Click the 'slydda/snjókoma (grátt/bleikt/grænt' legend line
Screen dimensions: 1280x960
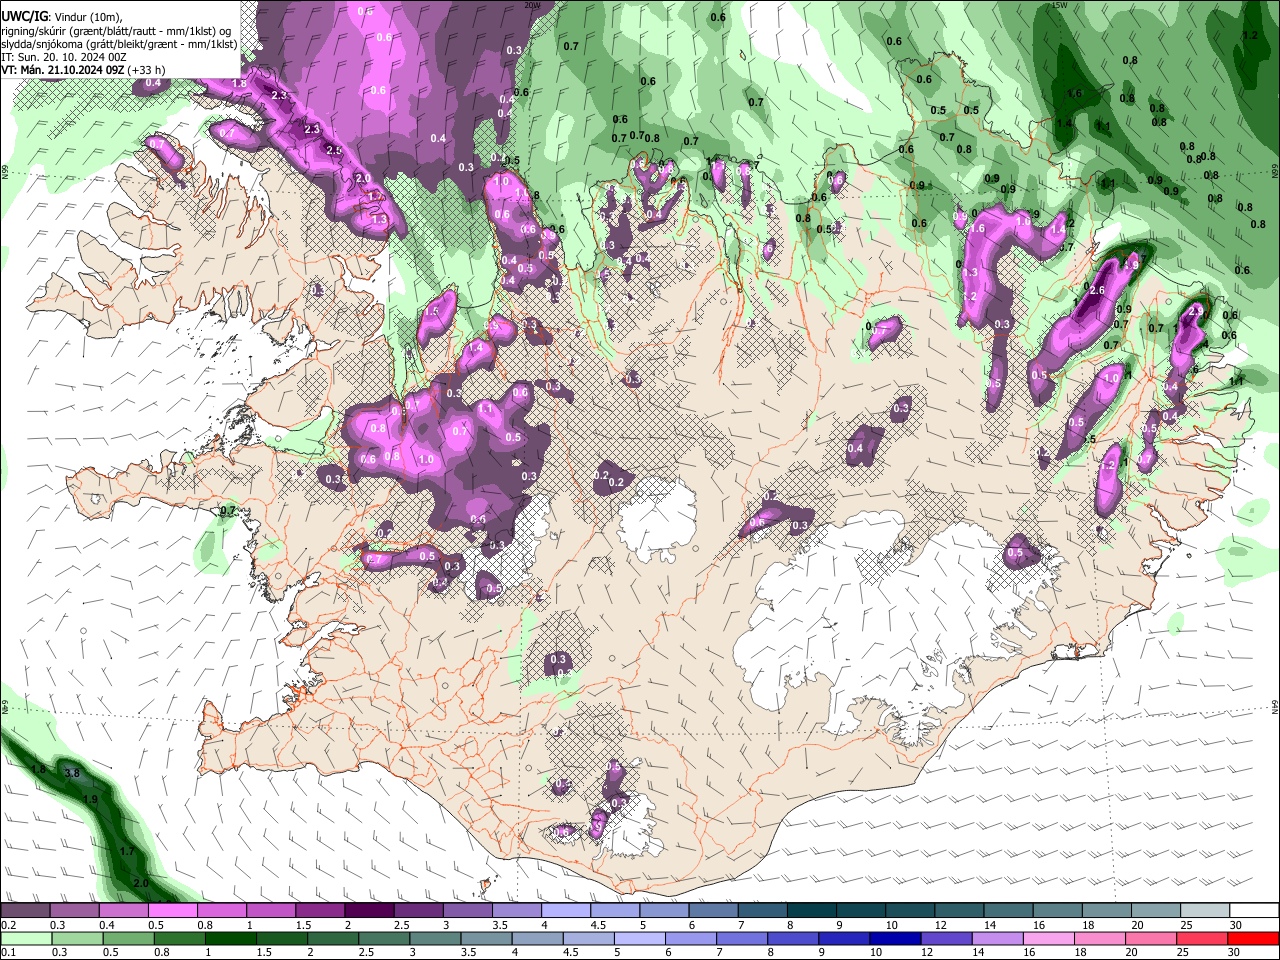pos(119,44)
